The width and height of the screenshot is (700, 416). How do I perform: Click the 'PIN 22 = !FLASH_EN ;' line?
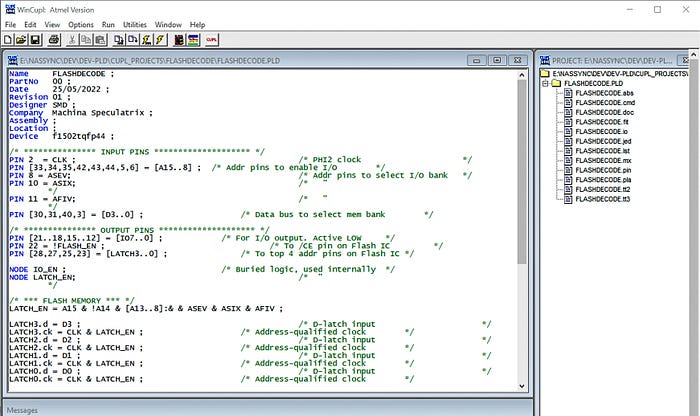[x=57, y=246]
